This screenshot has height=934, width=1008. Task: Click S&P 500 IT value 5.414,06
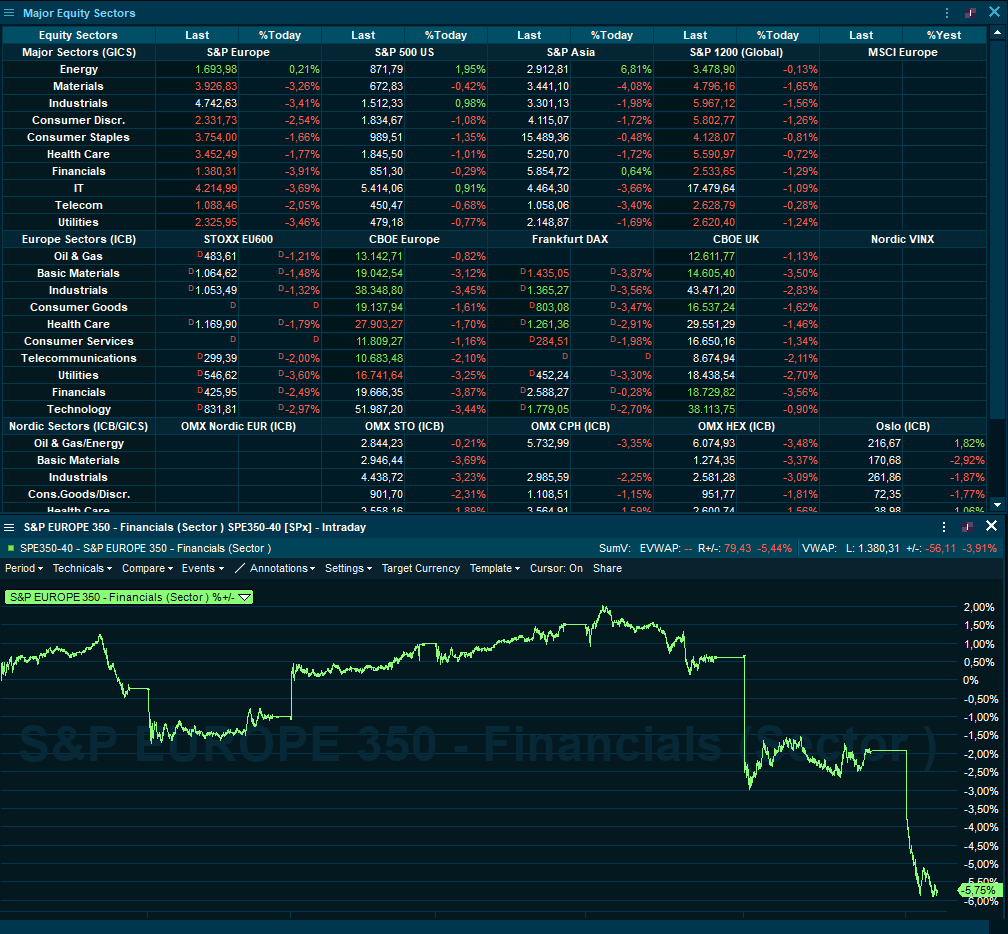click(382, 188)
